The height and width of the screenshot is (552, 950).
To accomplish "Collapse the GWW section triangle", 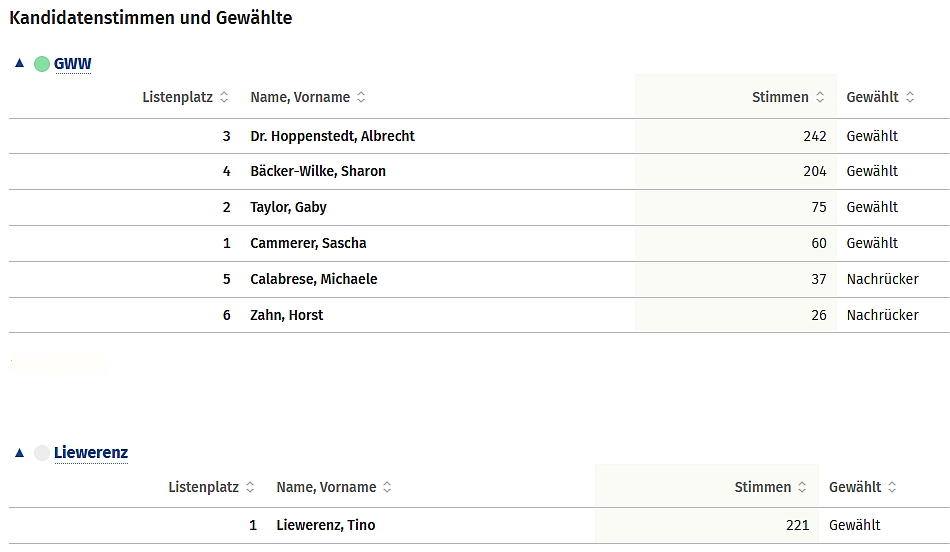I will (x=19, y=63).
